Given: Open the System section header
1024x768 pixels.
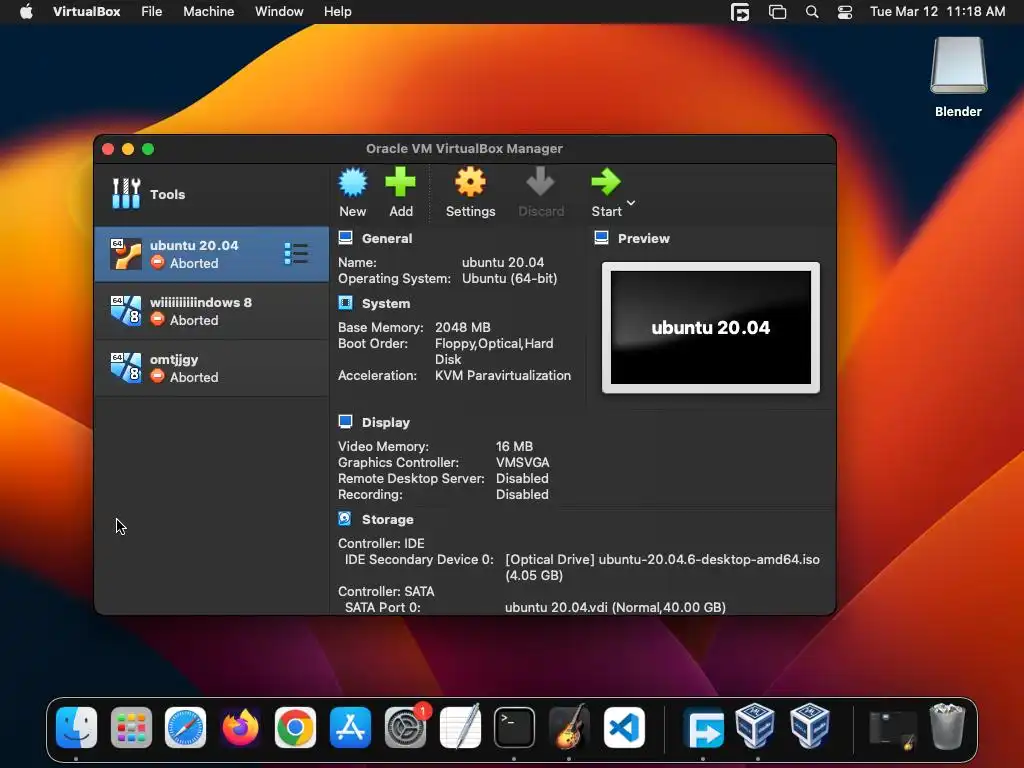Looking at the screenshot, I should click(386, 304).
